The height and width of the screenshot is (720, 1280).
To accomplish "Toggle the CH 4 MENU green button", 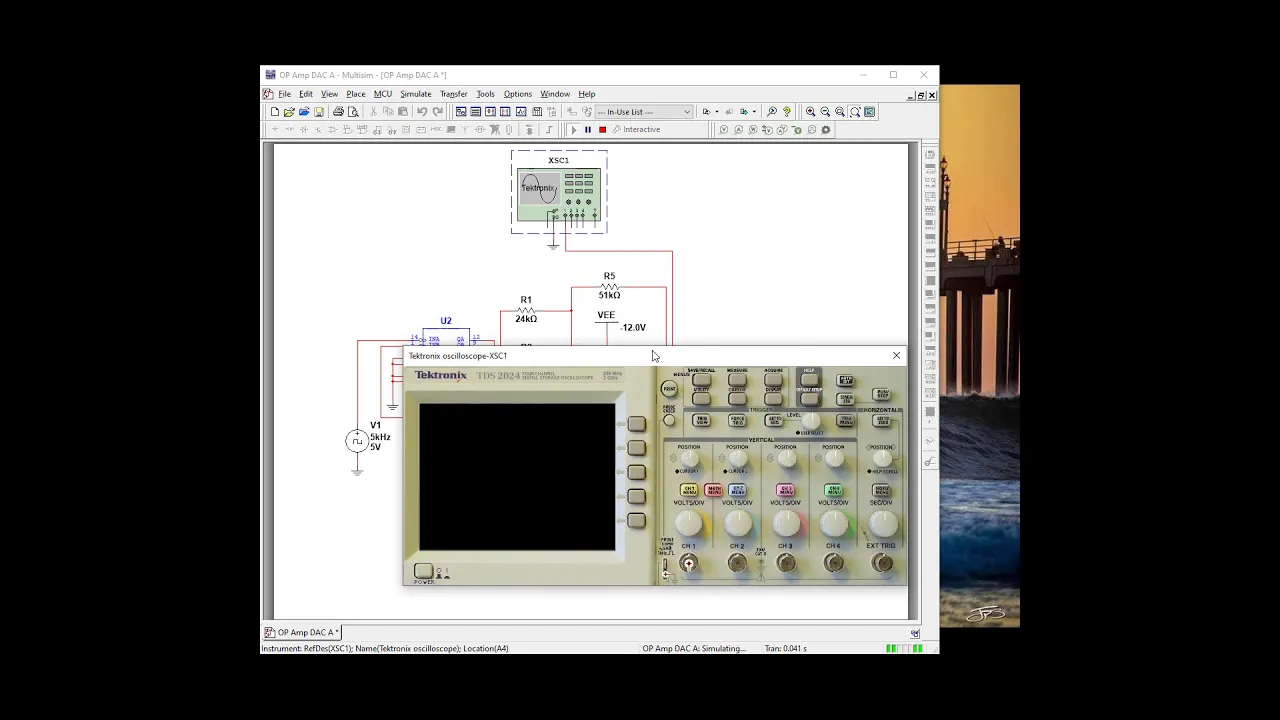I will [x=833, y=490].
